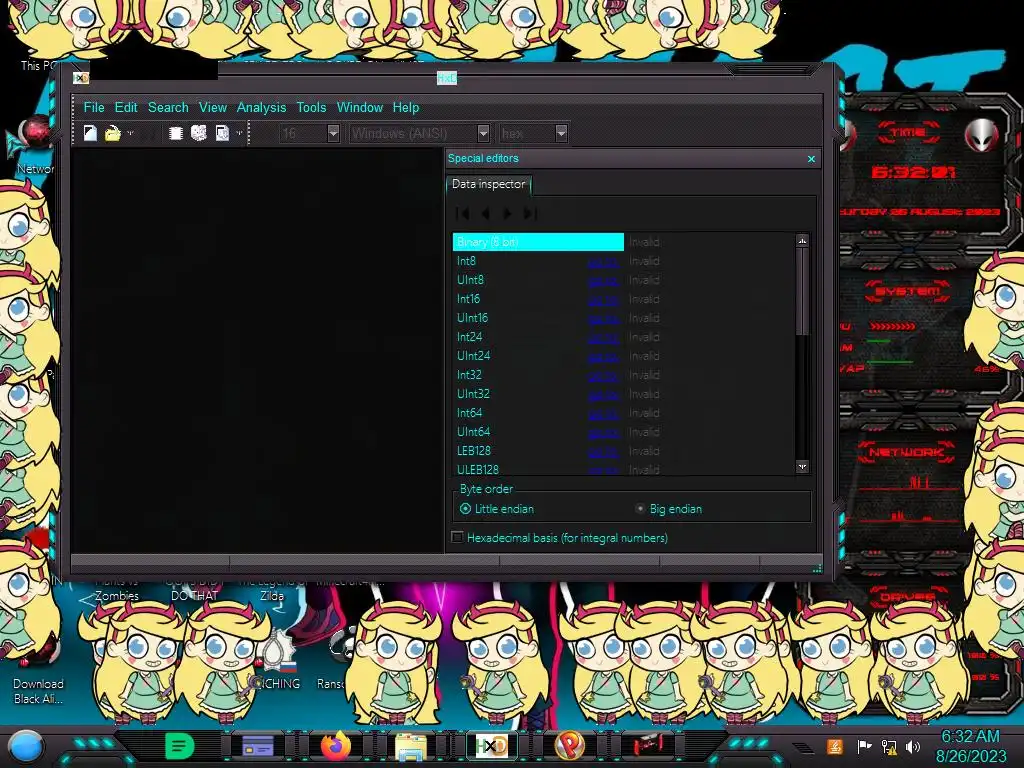The image size is (1024, 768).
Task: Open the Help menu
Action: 406,107
